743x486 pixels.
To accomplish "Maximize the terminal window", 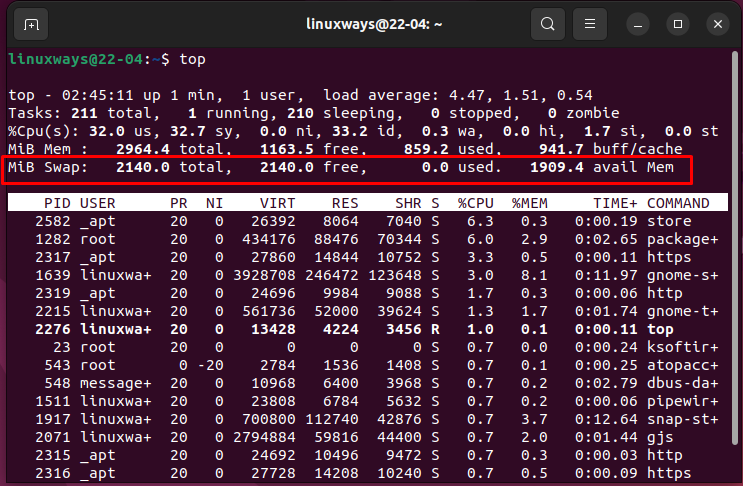I will click(x=678, y=24).
